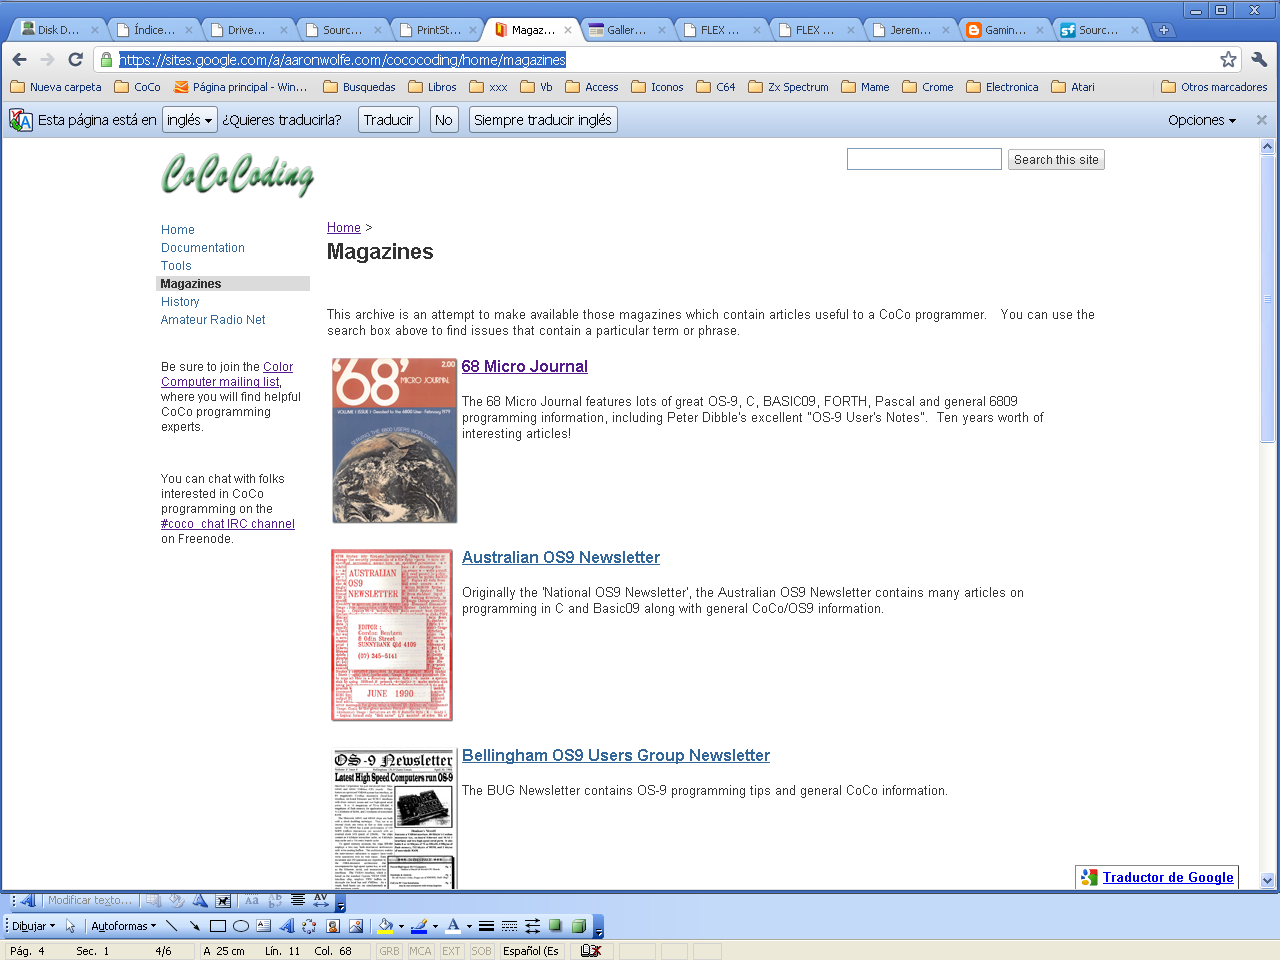
Task: Go to Documentation in the sidebar
Action: coord(203,248)
